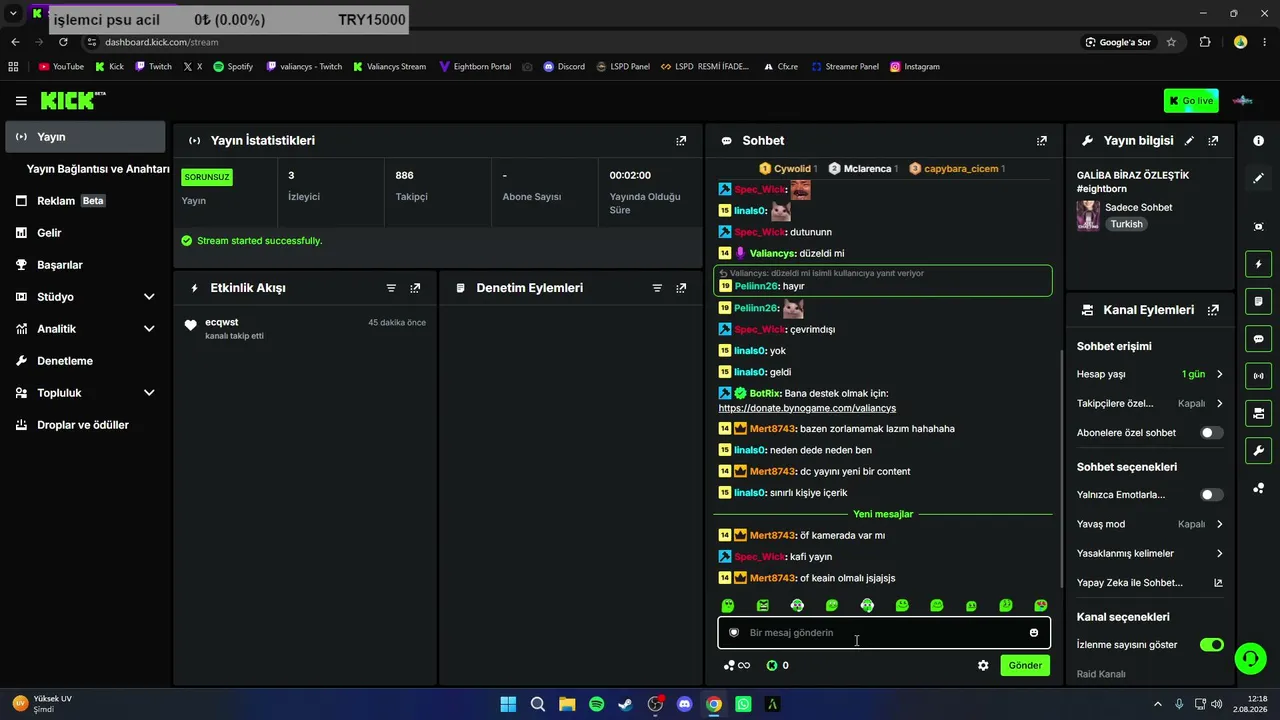The image size is (1280, 720).
Task: Select Yayın in the sidebar
Action: pyautogui.click(x=85, y=137)
